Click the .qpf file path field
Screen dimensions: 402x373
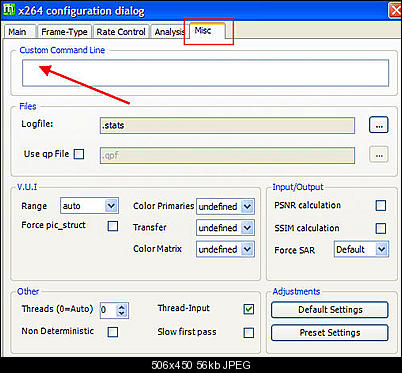227,155
